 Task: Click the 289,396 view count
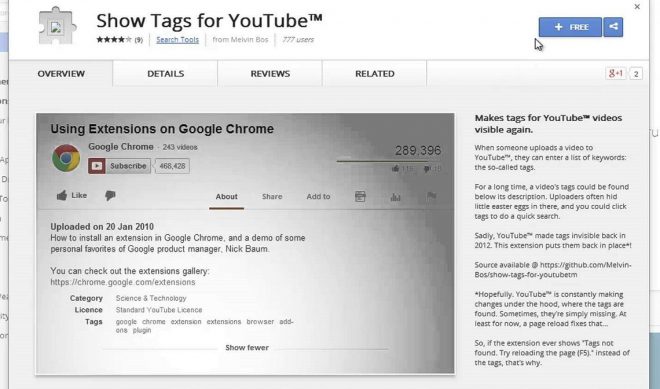click(418, 150)
